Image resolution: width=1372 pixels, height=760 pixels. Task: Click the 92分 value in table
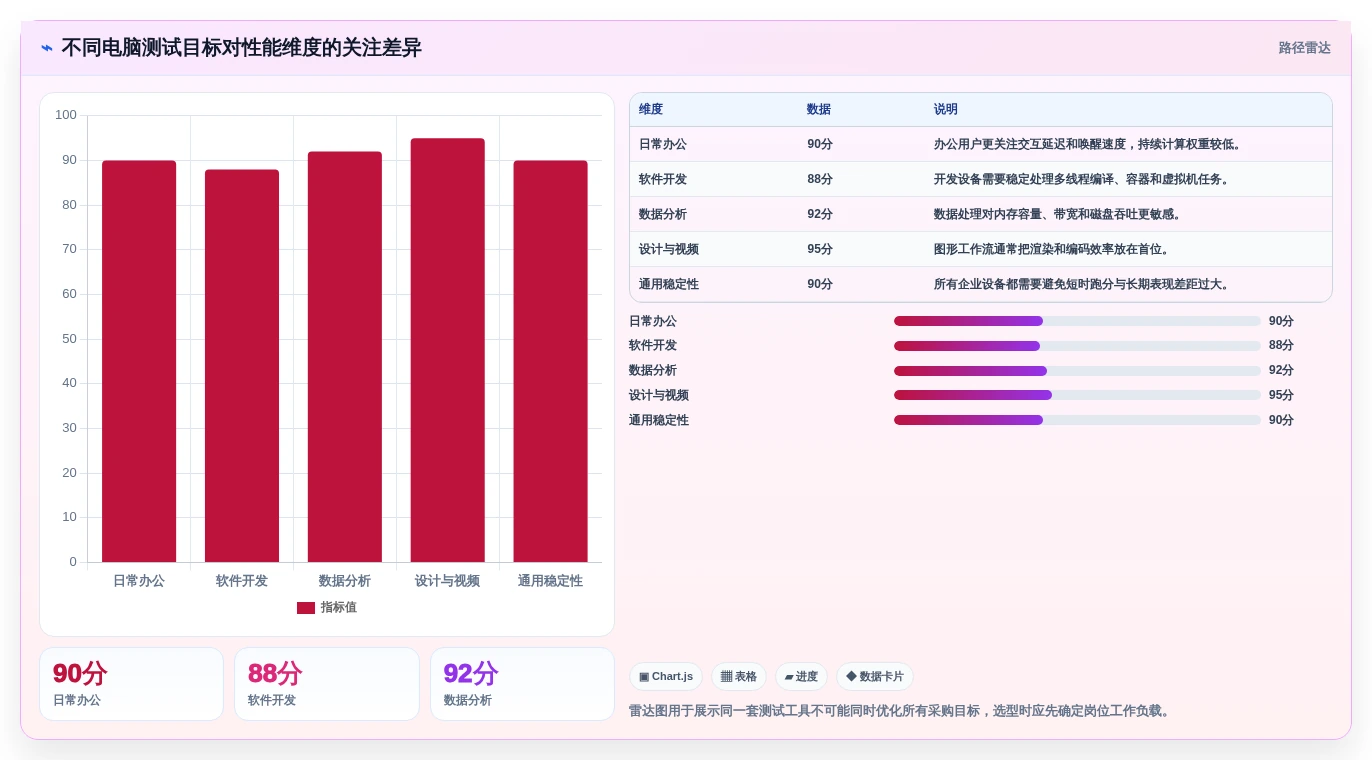(820, 214)
